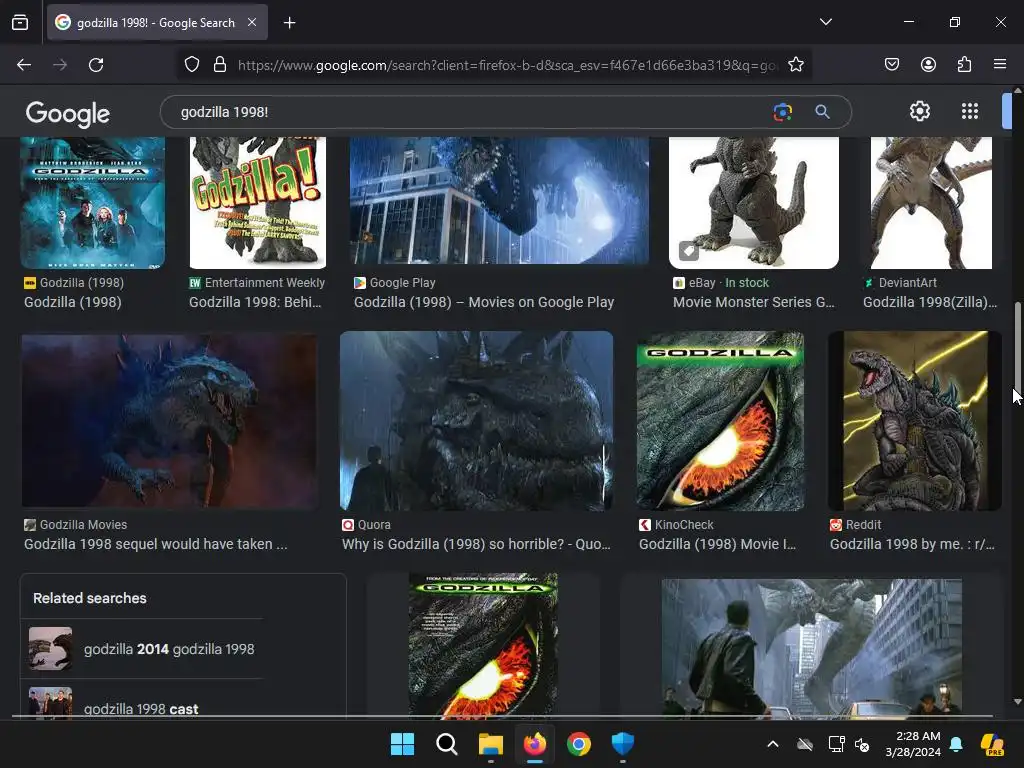Viewport: 1024px width, 768px height.
Task: Open the eBay Godzilla figure image
Action: point(754,203)
